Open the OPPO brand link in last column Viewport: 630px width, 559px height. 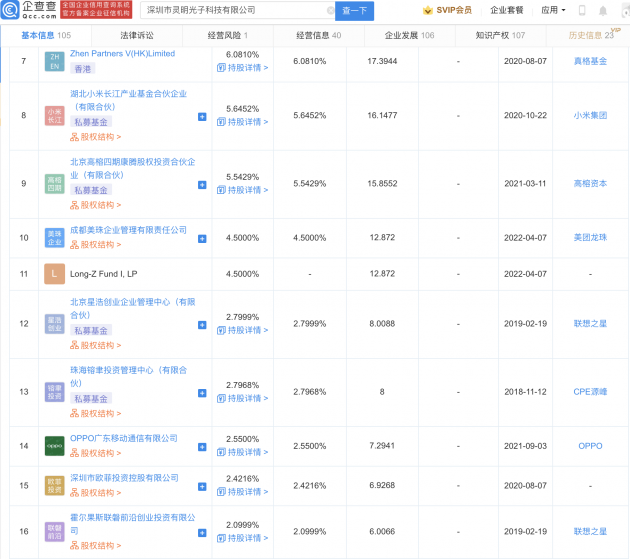tap(590, 446)
